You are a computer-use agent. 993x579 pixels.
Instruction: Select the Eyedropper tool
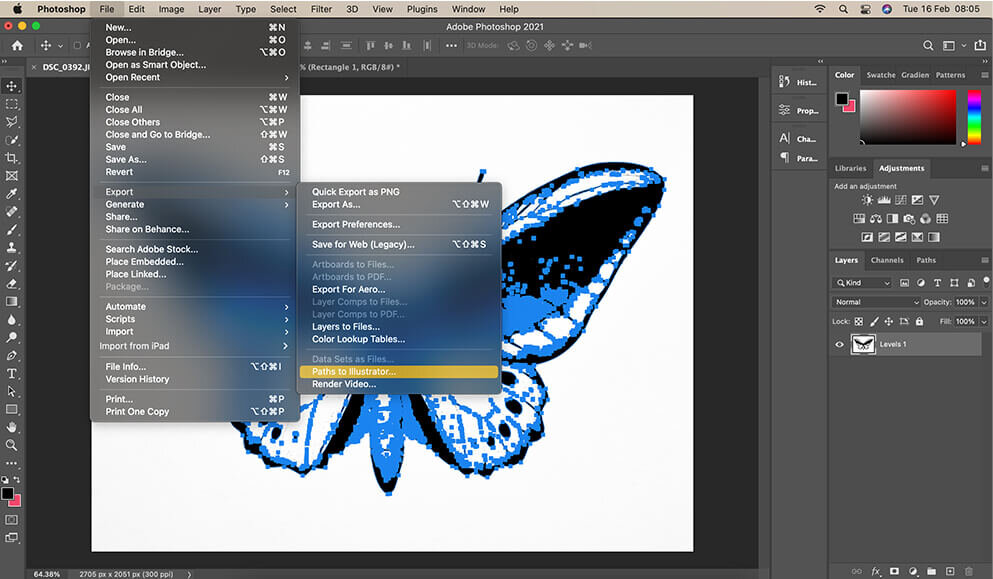pos(11,194)
